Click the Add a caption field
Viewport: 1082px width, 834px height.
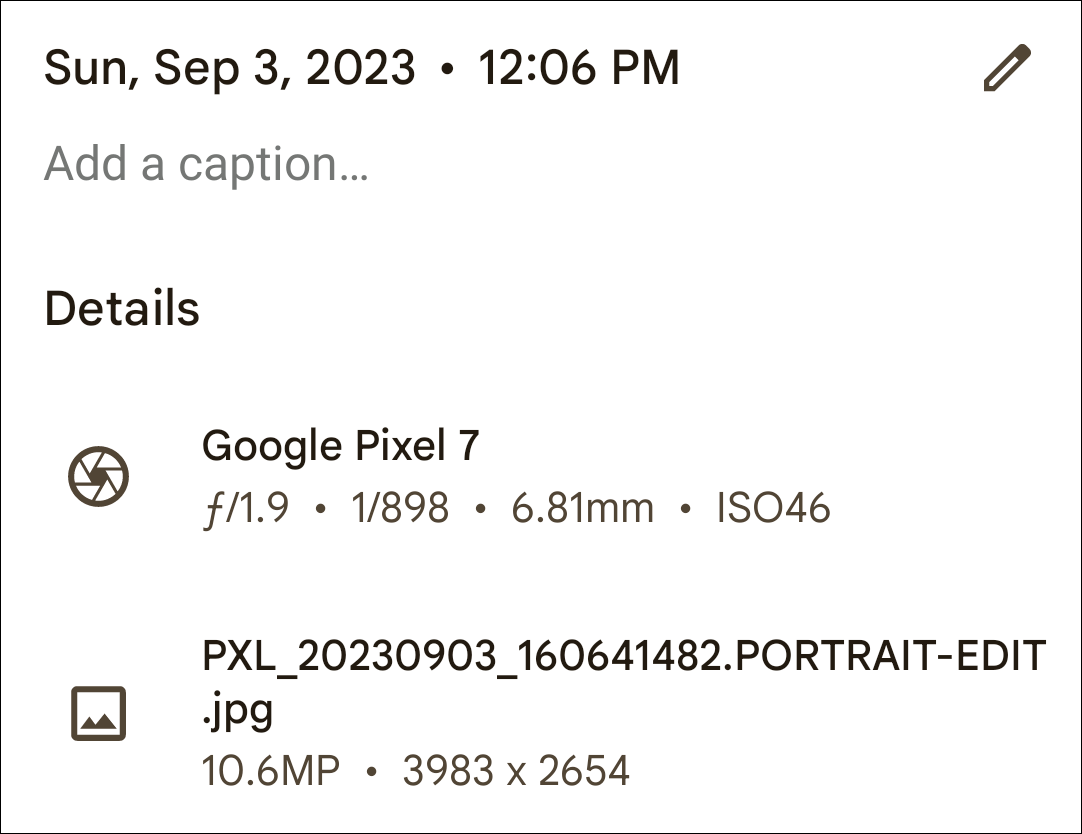(207, 163)
